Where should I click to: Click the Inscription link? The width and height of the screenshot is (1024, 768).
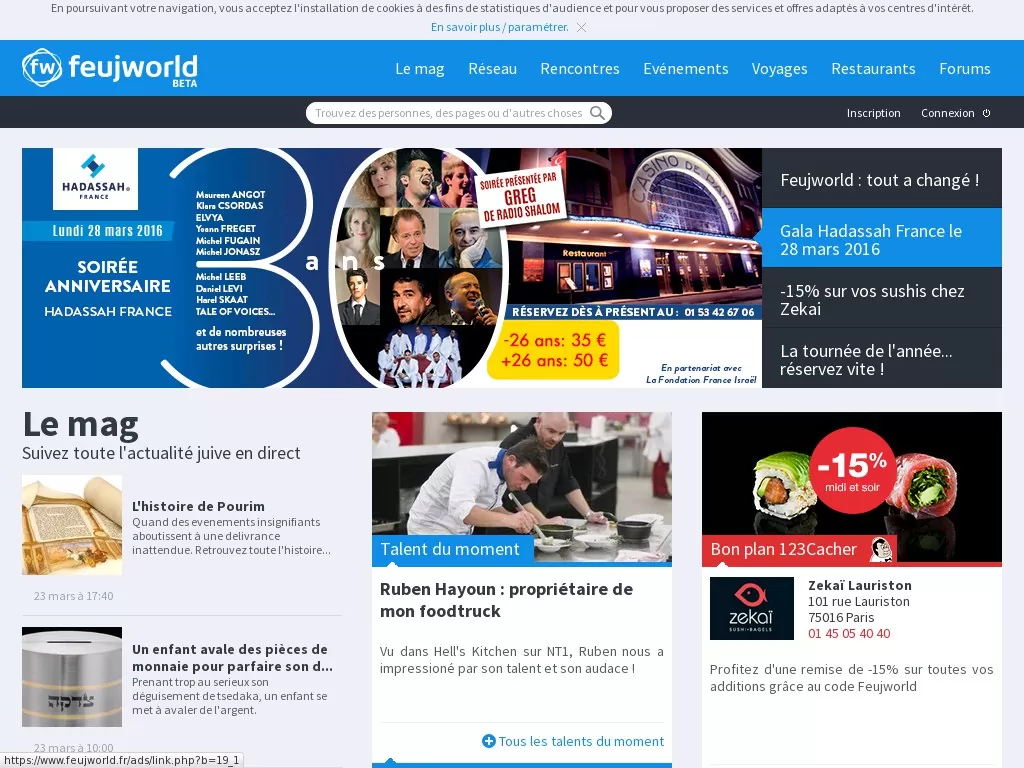[x=873, y=113]
